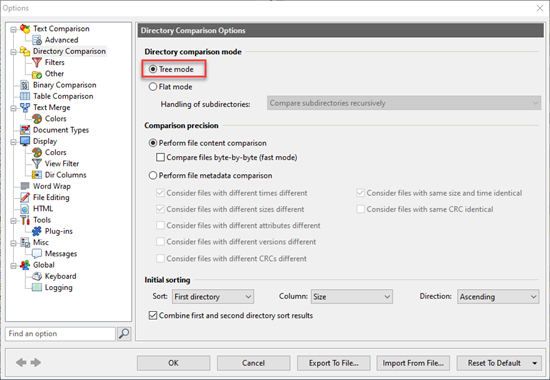
Task: Click the Binary Comparison icon
Action: 25,85
